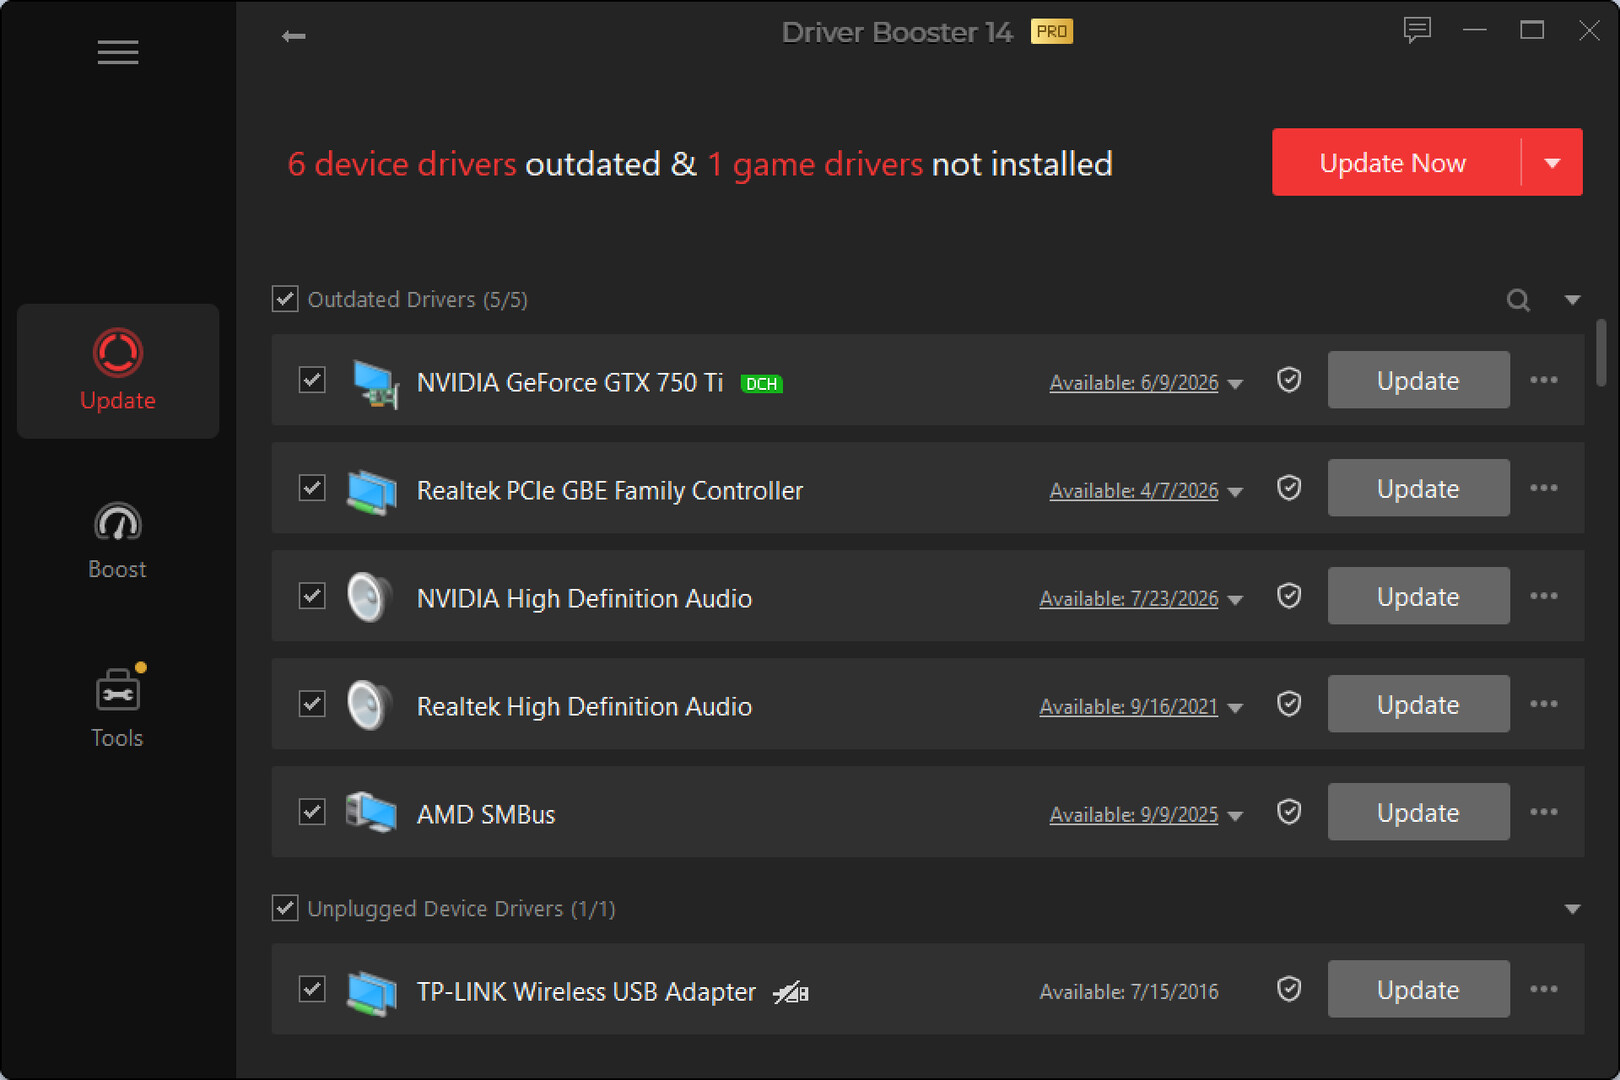Click the vertical scrollbar thumb
Screen dimensions: 1620x1080
(x=1601, y=352)
